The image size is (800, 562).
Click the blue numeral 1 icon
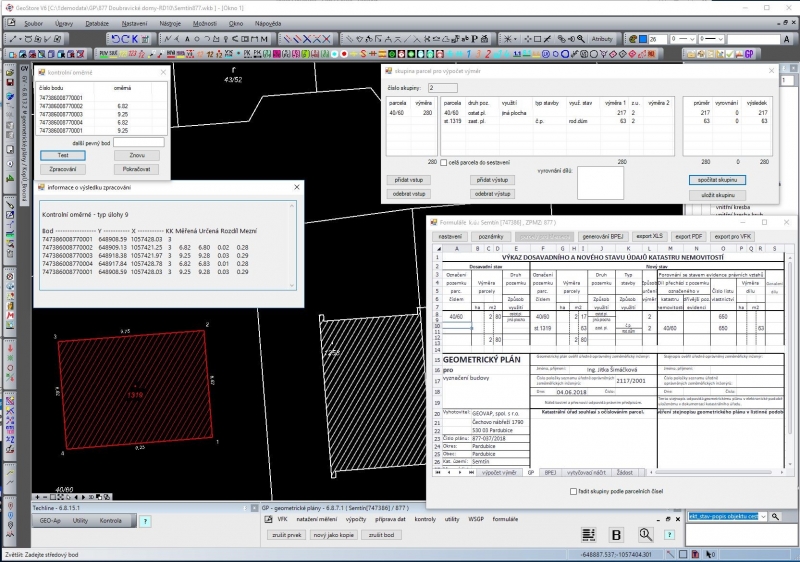[468, 54]
